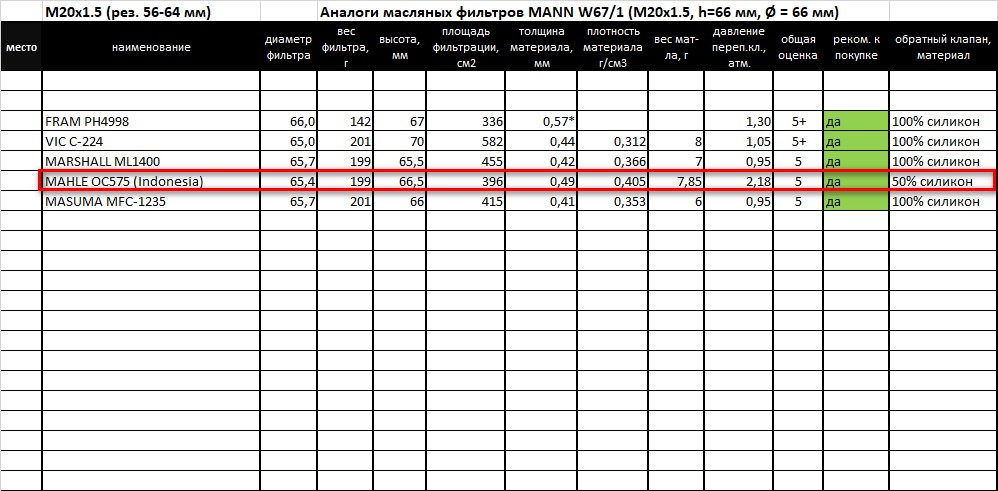Click the 'общая оценка' column header

798,46
